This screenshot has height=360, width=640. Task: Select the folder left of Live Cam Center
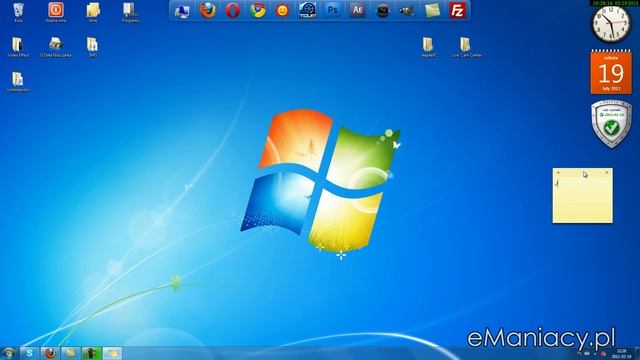pyautogui.click(x=429, y=47)
